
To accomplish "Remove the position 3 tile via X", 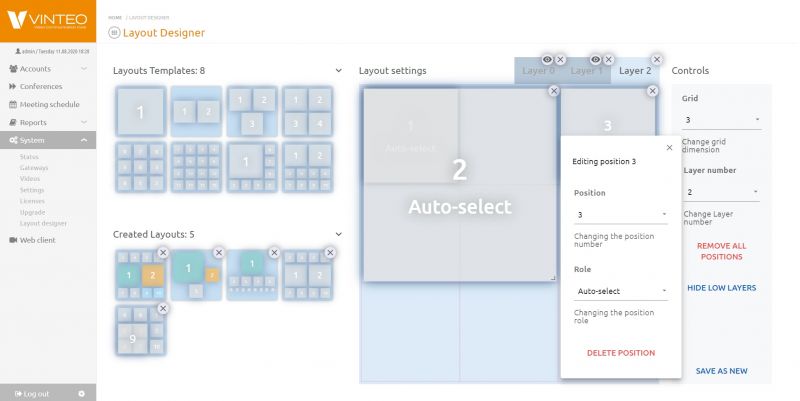I will (652, 91).
